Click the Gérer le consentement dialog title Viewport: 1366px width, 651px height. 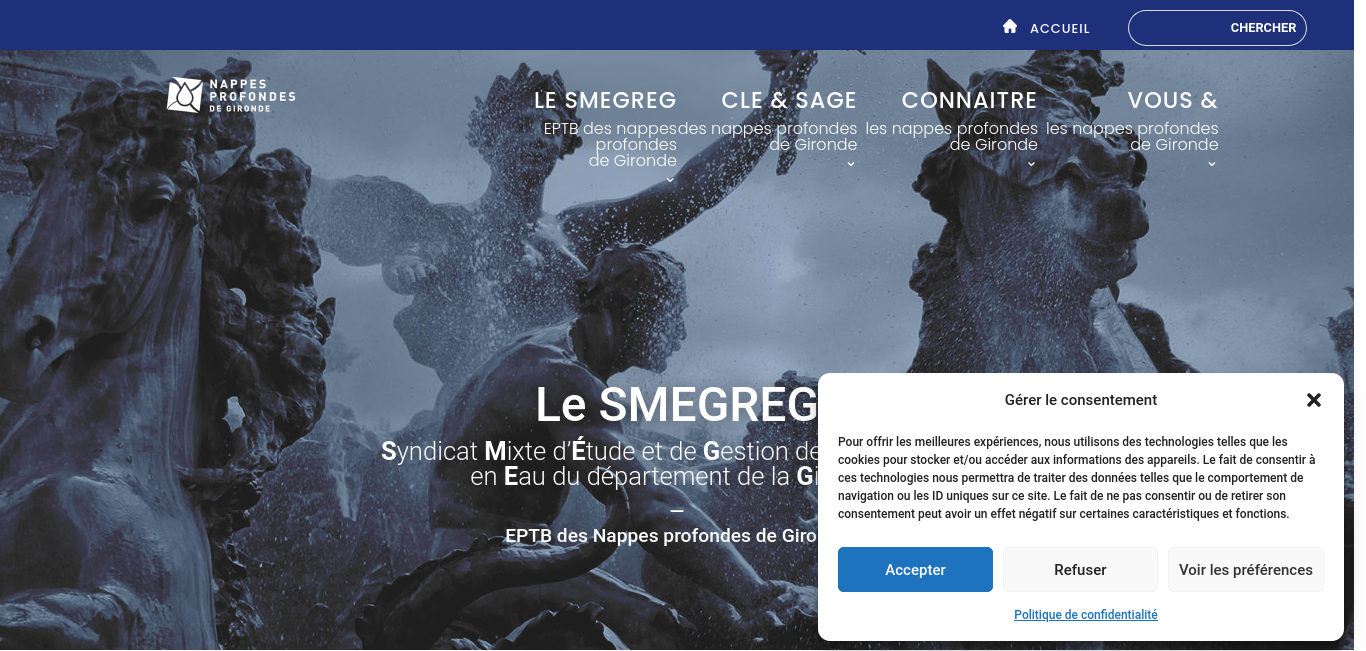coord(1081,400)
